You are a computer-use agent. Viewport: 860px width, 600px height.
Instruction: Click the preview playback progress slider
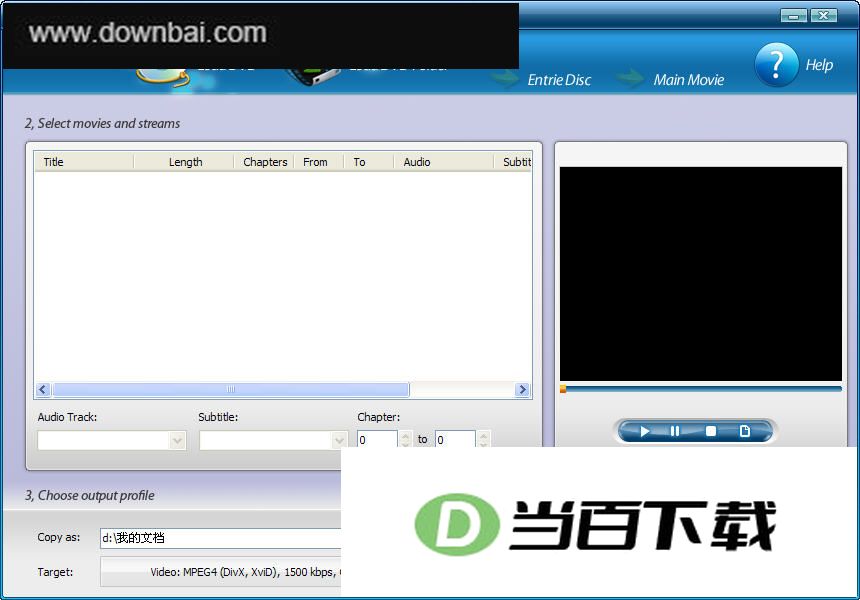[x=700, y=389]
